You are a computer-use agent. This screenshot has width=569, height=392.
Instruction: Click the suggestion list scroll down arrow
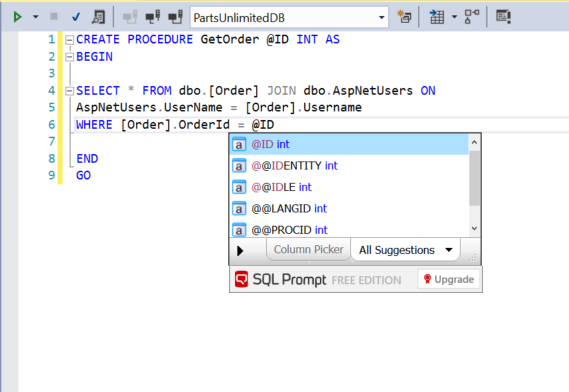pos(474,228)
